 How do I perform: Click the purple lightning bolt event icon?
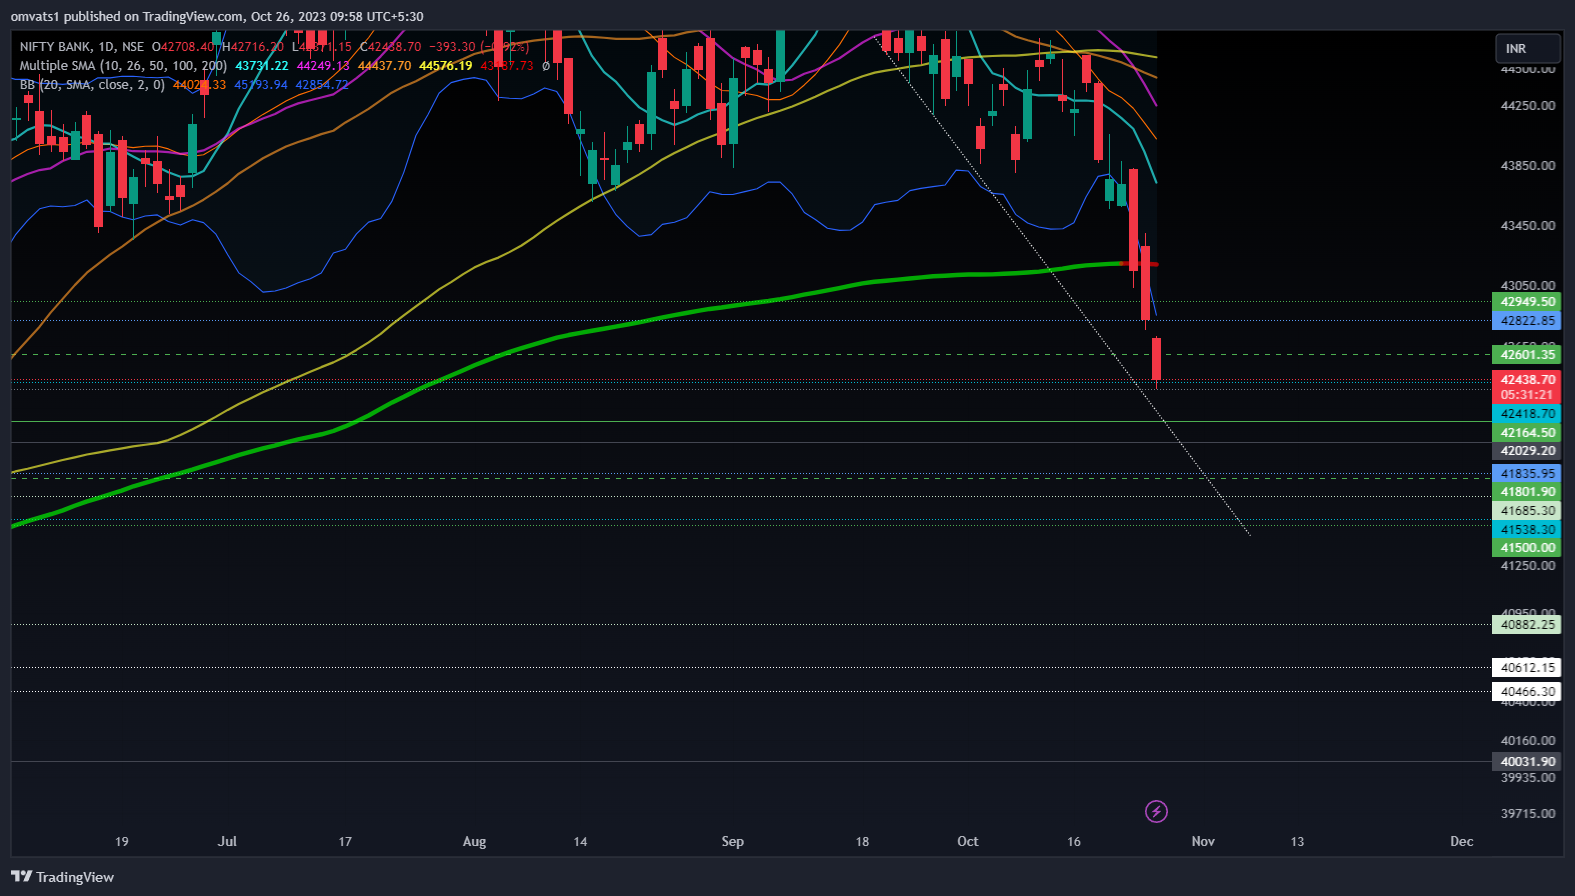coord(1156,811)
